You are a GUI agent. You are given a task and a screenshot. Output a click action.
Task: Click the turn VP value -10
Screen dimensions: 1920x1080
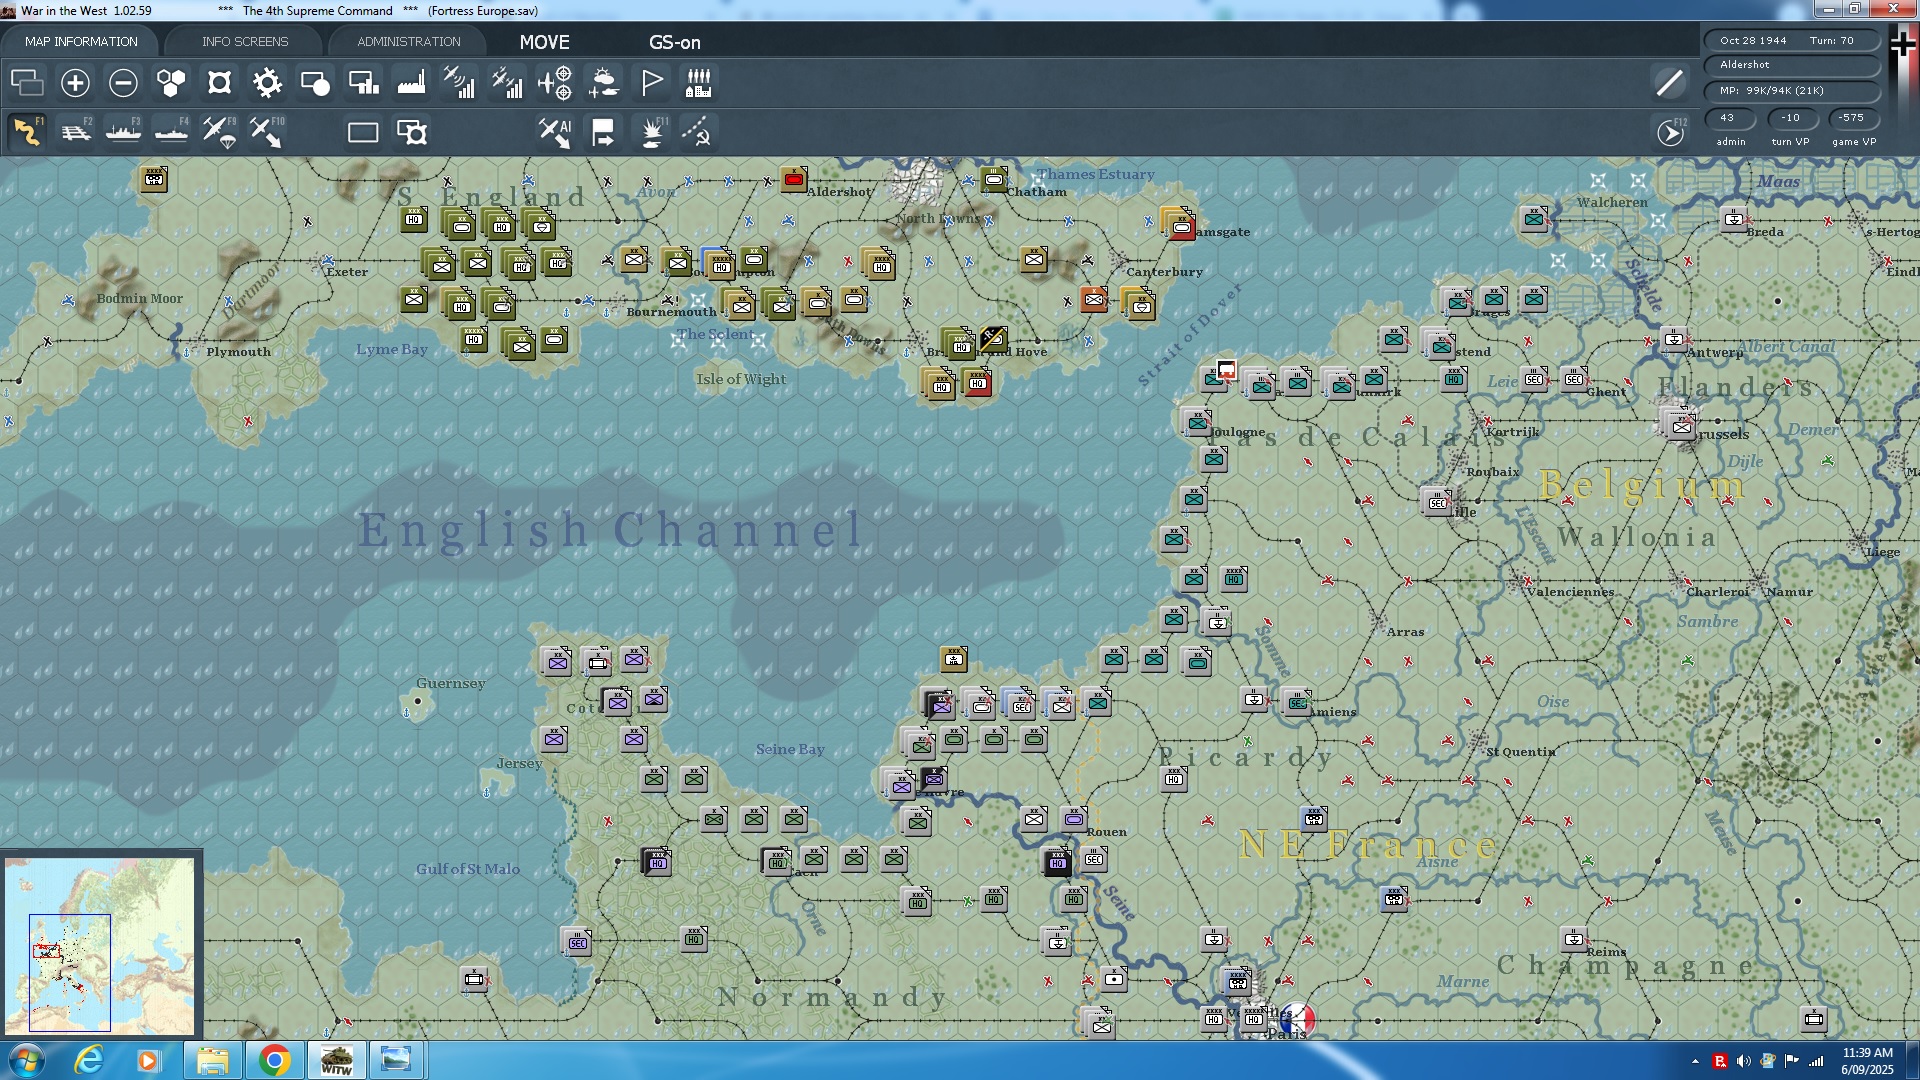tap(1790, 118)
